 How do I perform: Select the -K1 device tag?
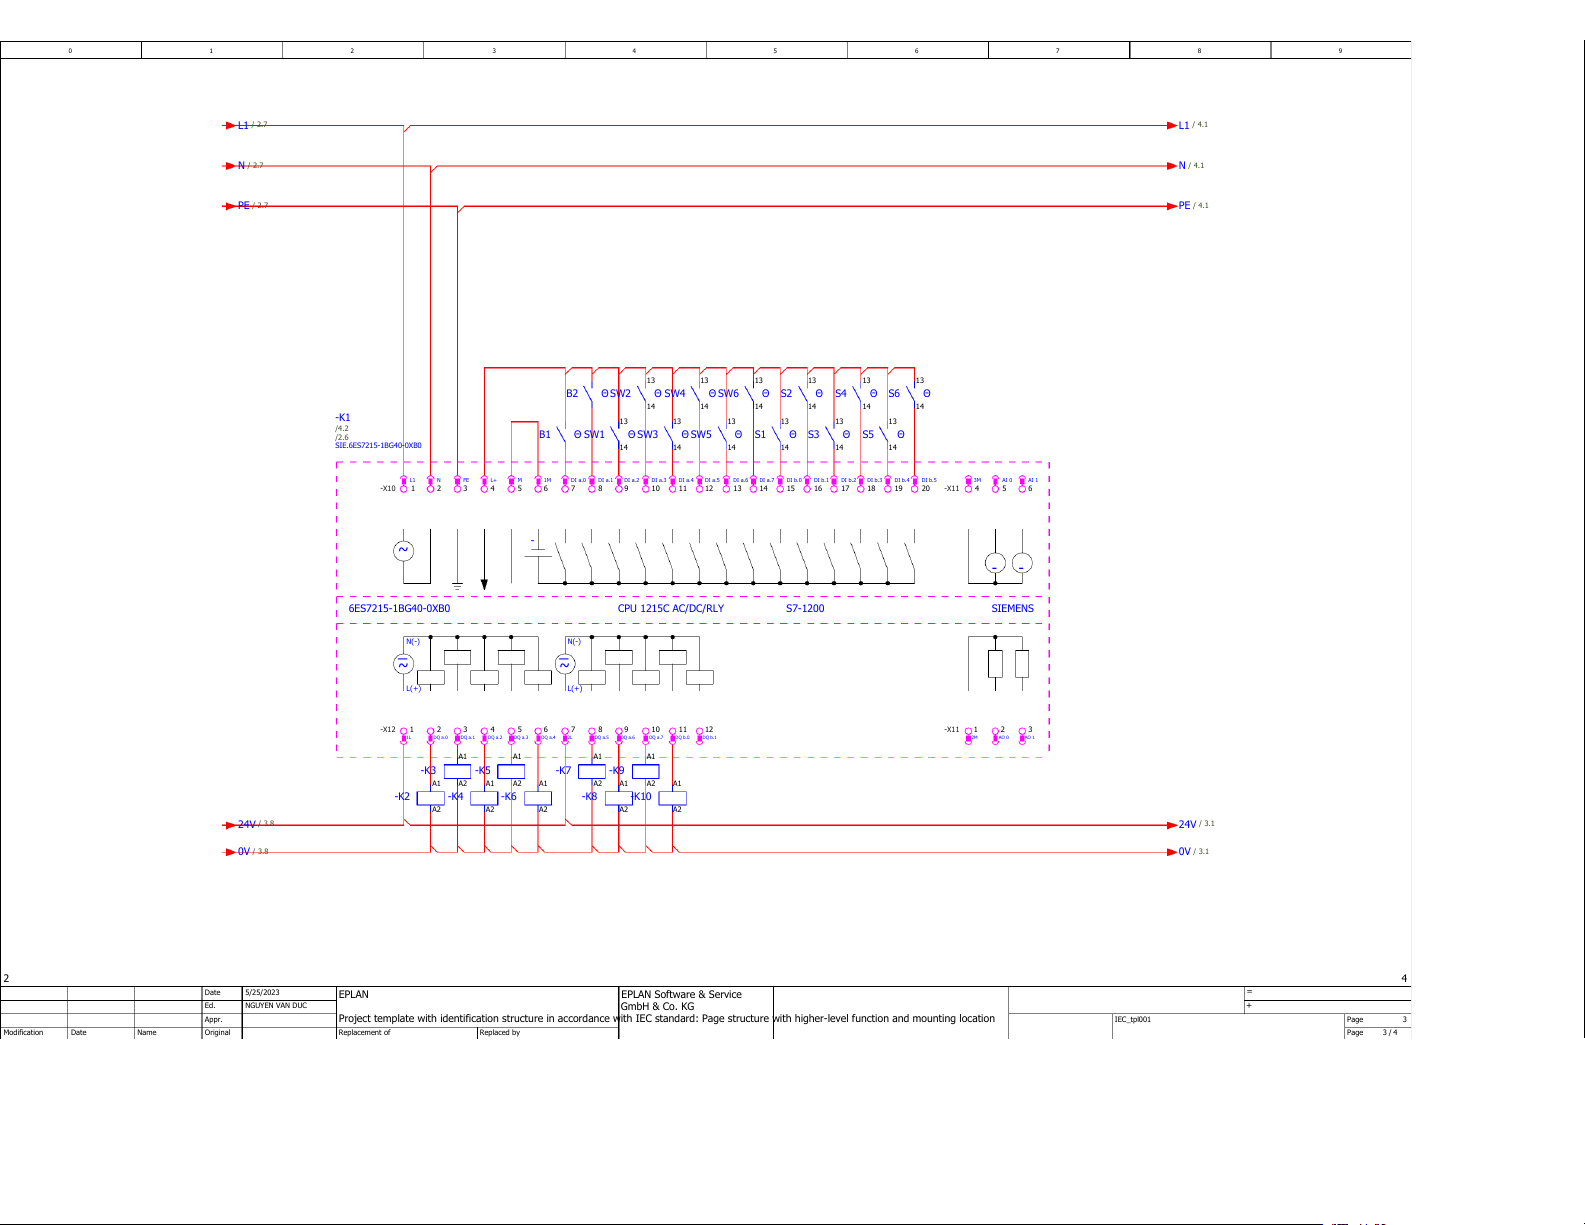click(x=343, y=417)
